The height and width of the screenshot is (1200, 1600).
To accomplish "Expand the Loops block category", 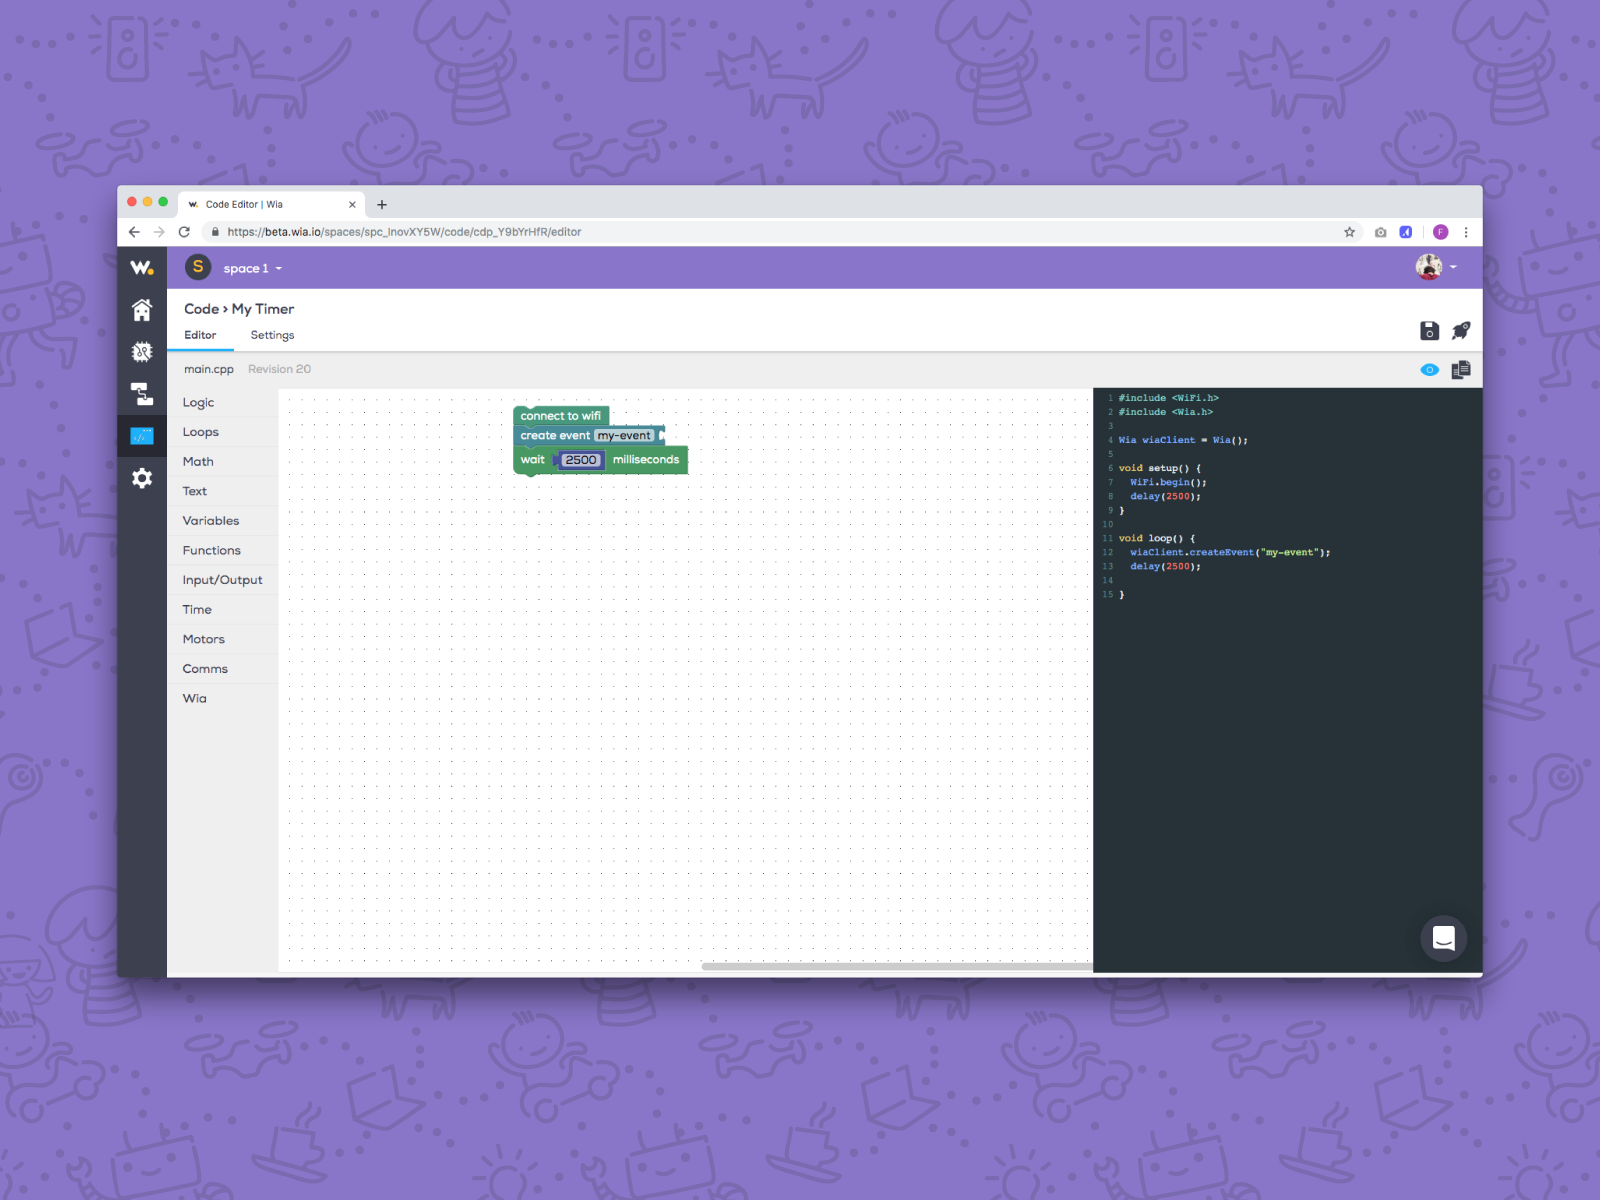I will click(200, 431).
